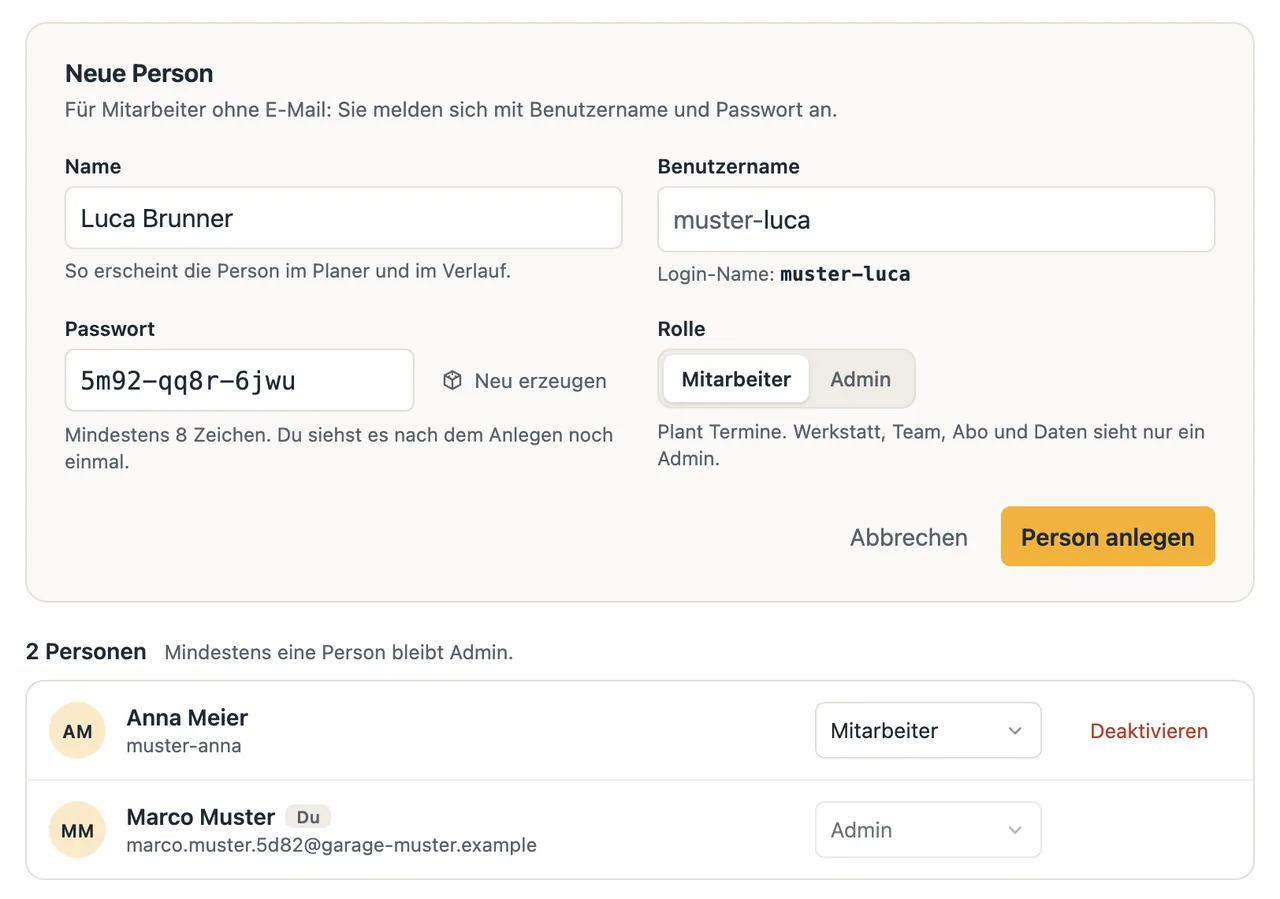The width and height of the screenshot is (1280, 899).
Task: Deactivate Anna Meier's account
Action: [x=1149, y=731]
